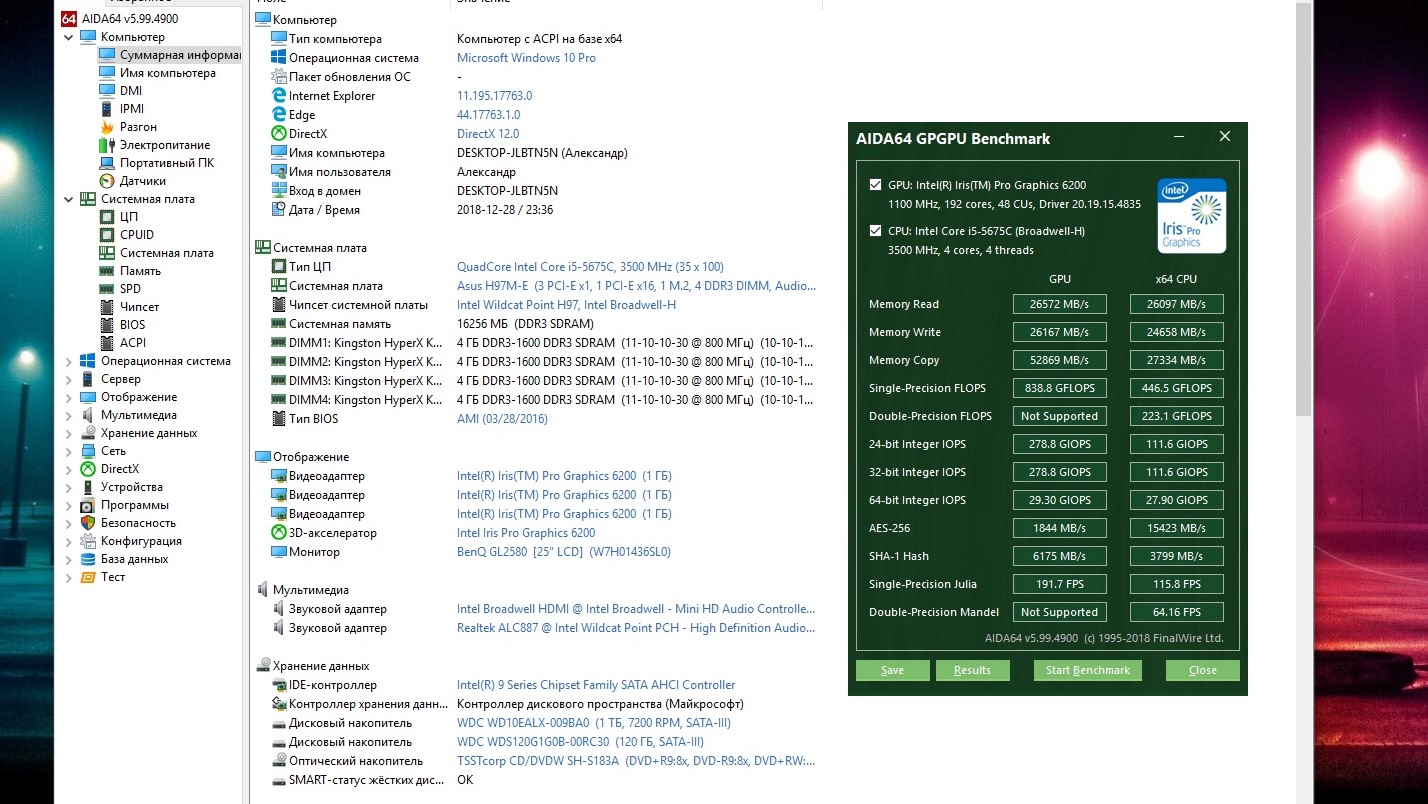The width and height of the screenshot is (1428, 804).
Task: Open the WDC WD10EALX-009BA0 disk link
Action: click(x=594, y=723)
